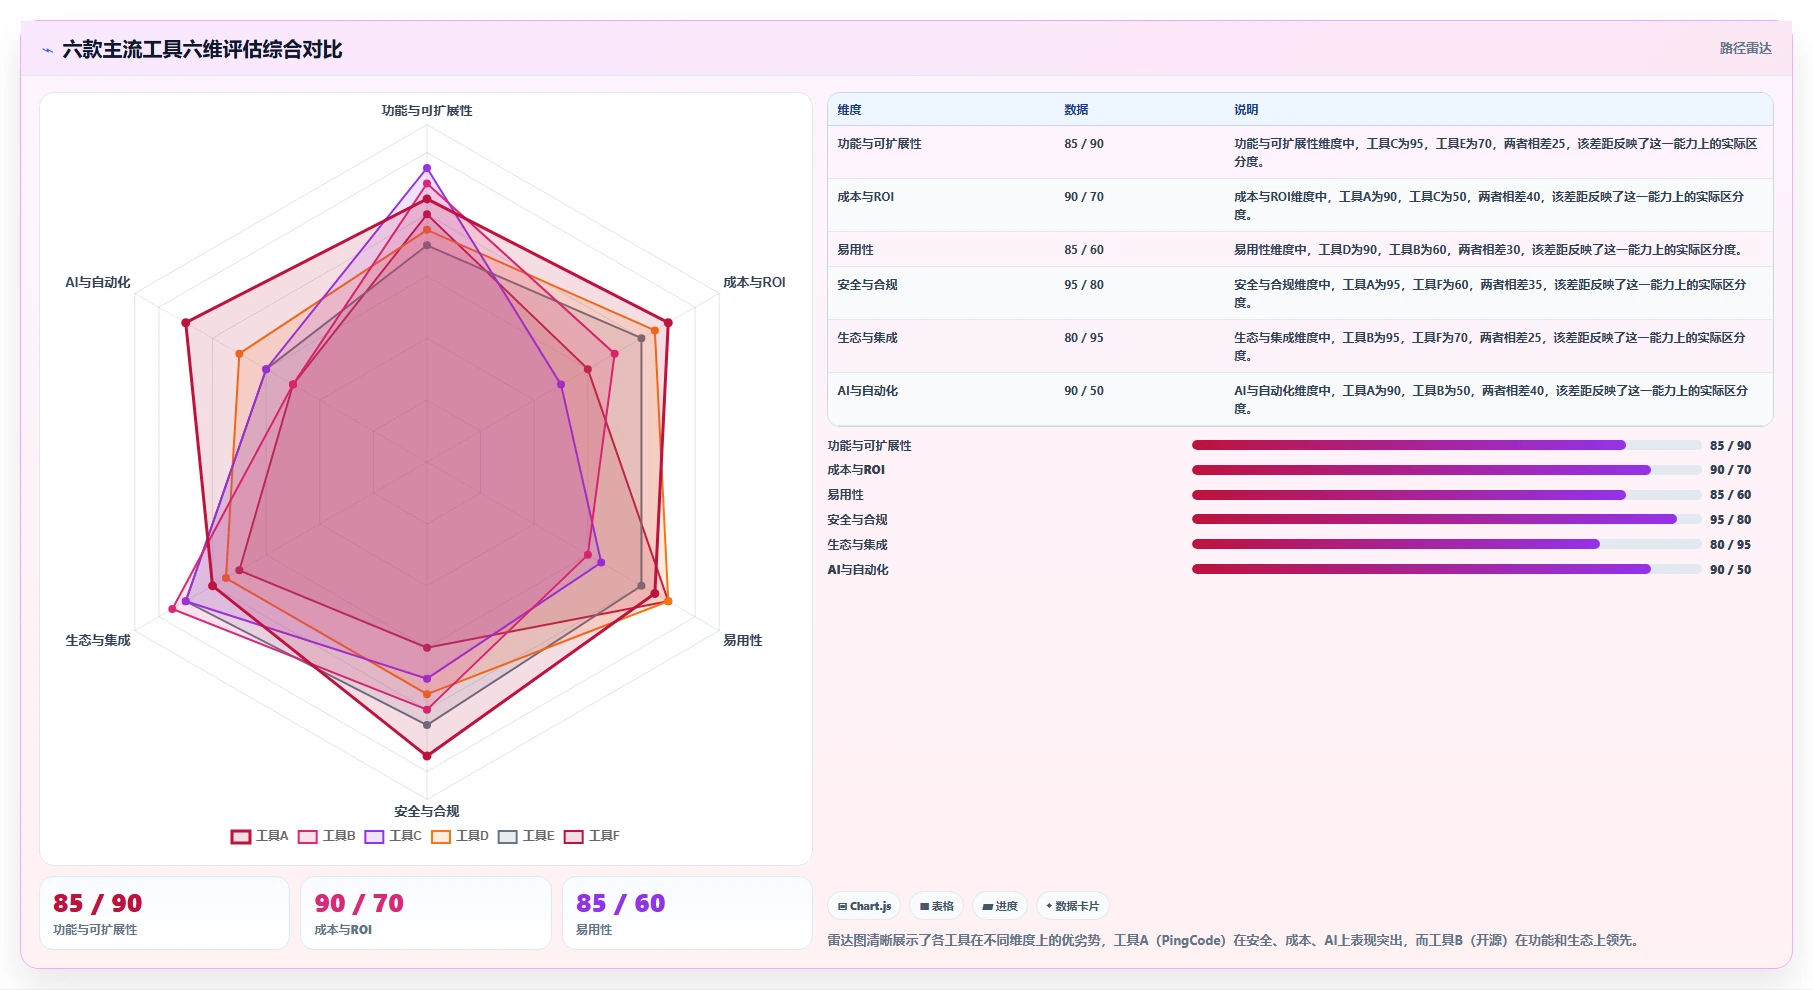Toggle 工具F series in the radar legend
Screen dimensions: 1813x990
click(x=592, y=836)
